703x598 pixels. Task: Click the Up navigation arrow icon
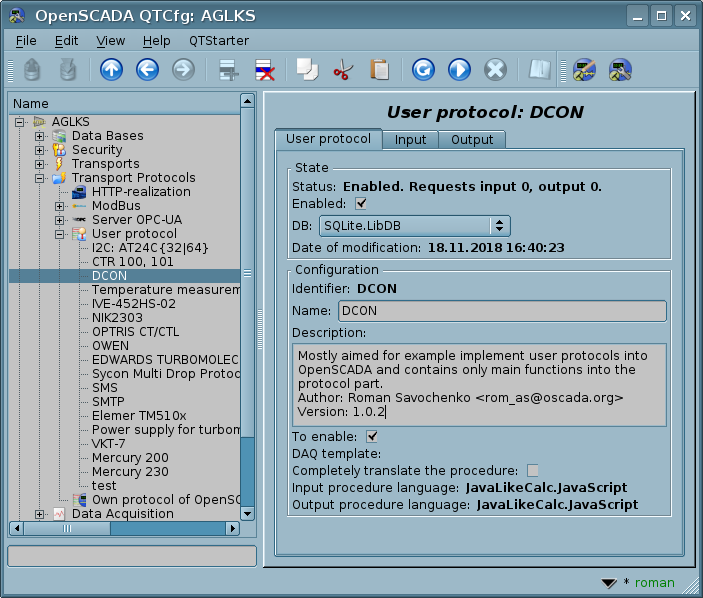111,70
